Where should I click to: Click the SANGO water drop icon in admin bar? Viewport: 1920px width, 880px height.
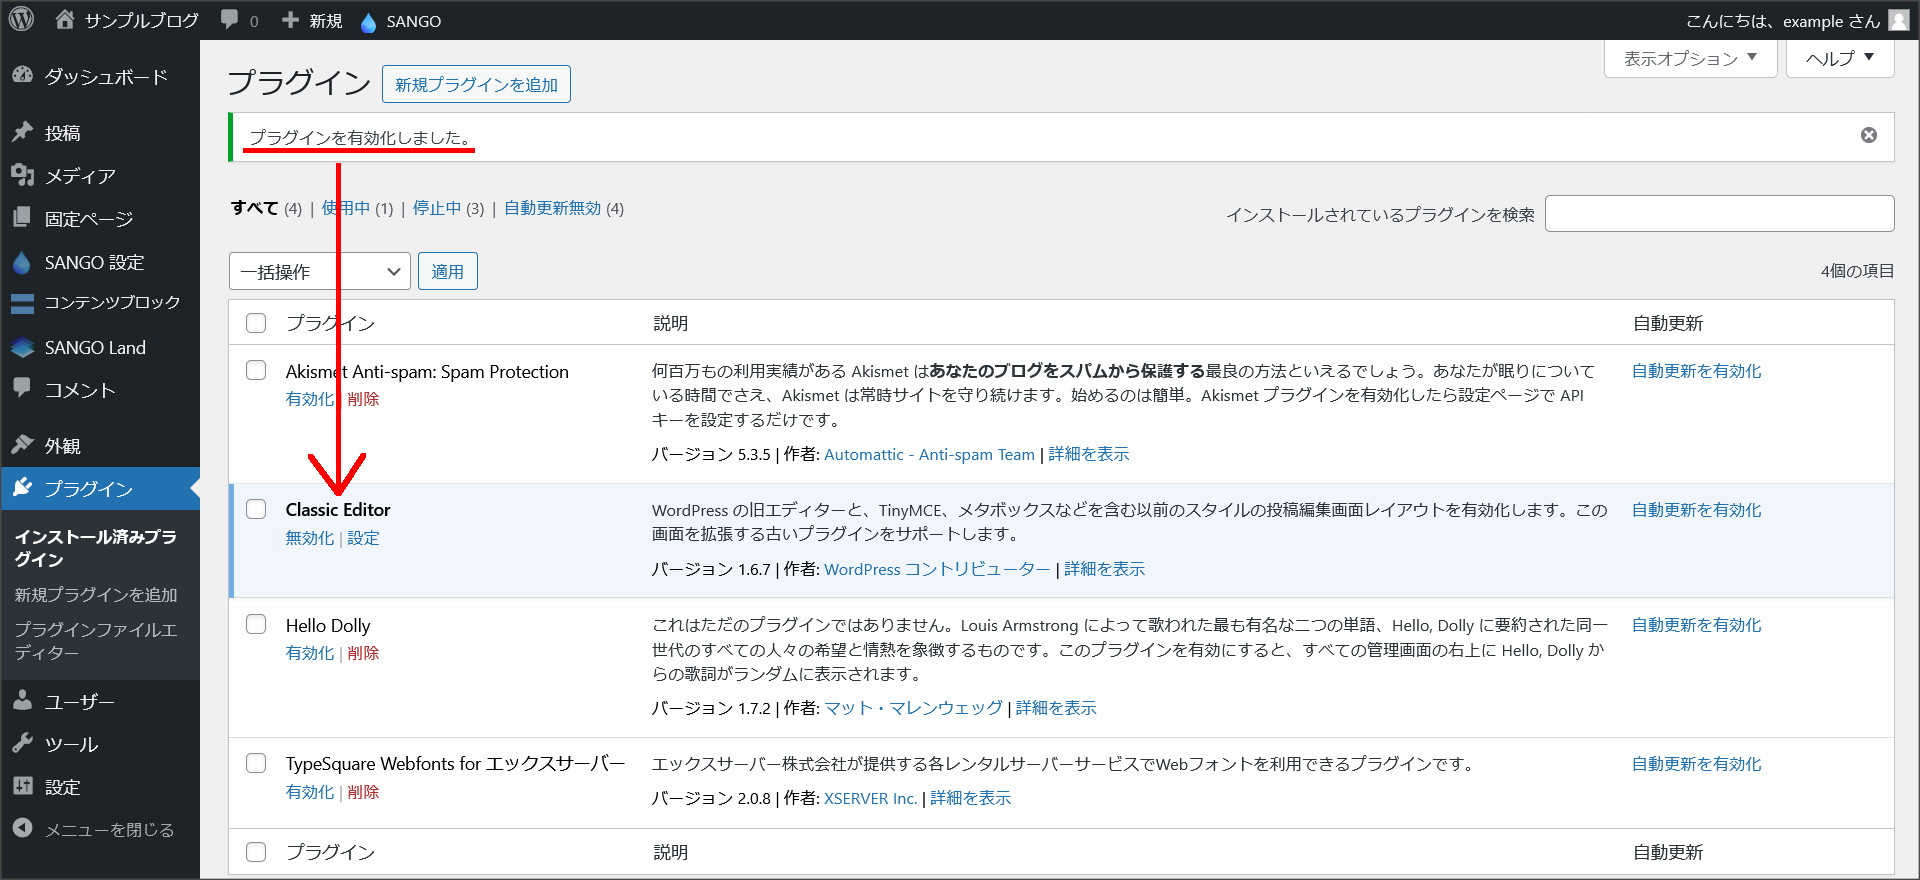368,22
